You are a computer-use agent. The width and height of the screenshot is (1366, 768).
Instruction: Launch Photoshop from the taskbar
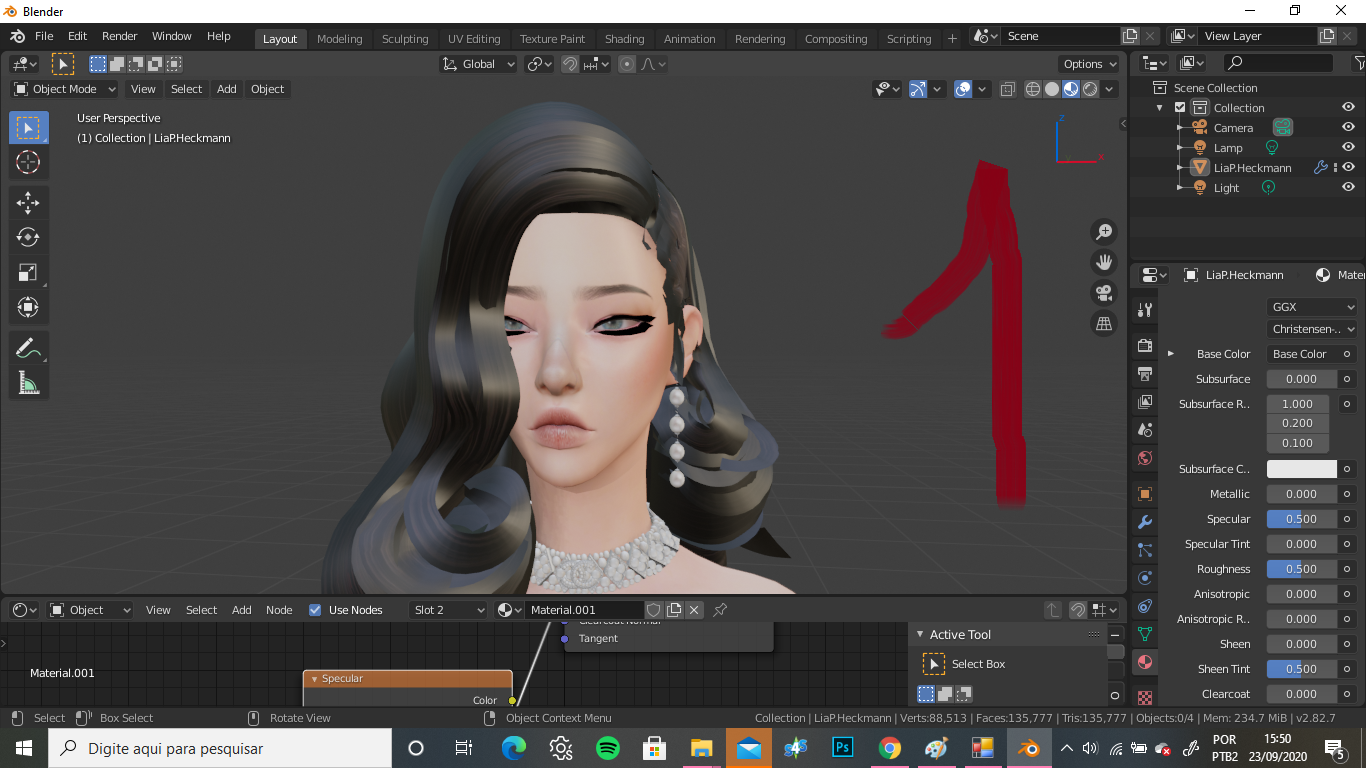click(842, 747)
